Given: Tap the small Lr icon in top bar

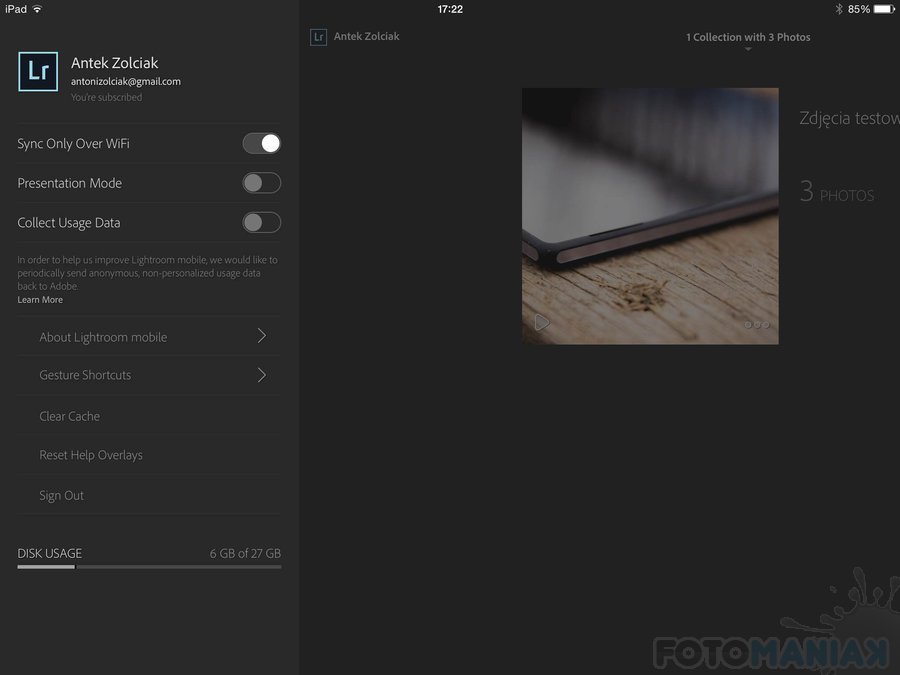Looking at the screenshot, I should pos(319,37).
